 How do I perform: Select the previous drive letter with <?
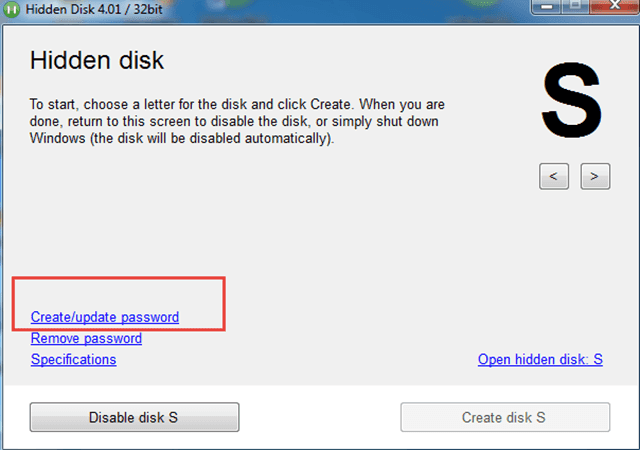(x=554, y=176)
